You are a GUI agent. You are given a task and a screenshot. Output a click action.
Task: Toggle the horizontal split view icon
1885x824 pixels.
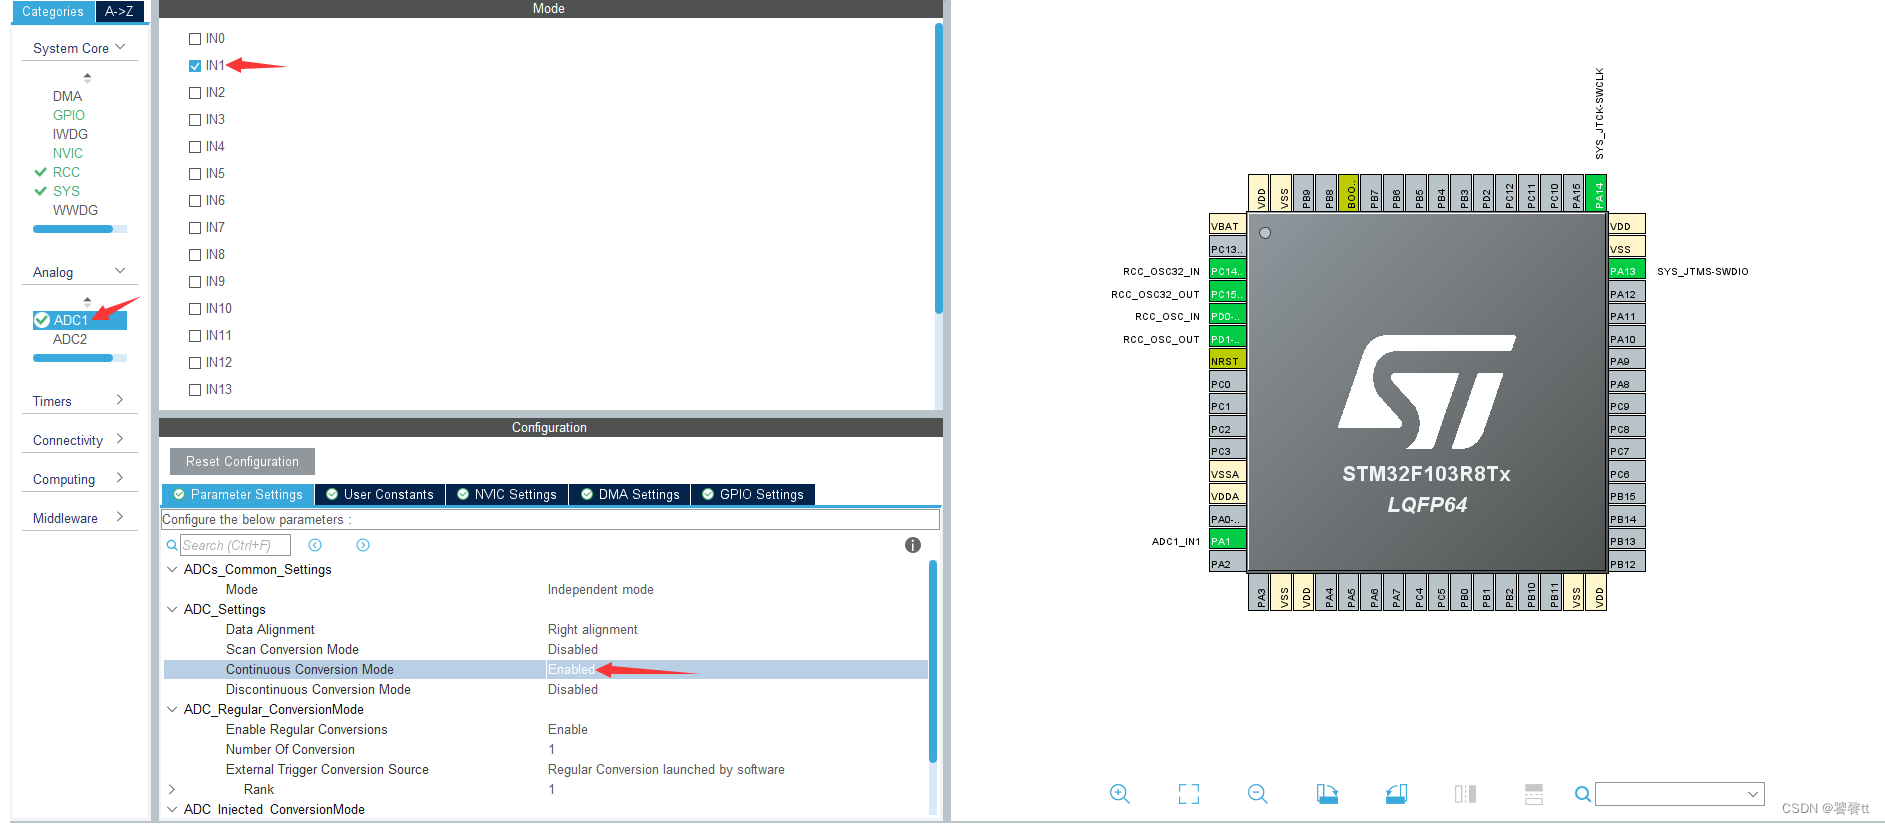[x=1534, y=794]
